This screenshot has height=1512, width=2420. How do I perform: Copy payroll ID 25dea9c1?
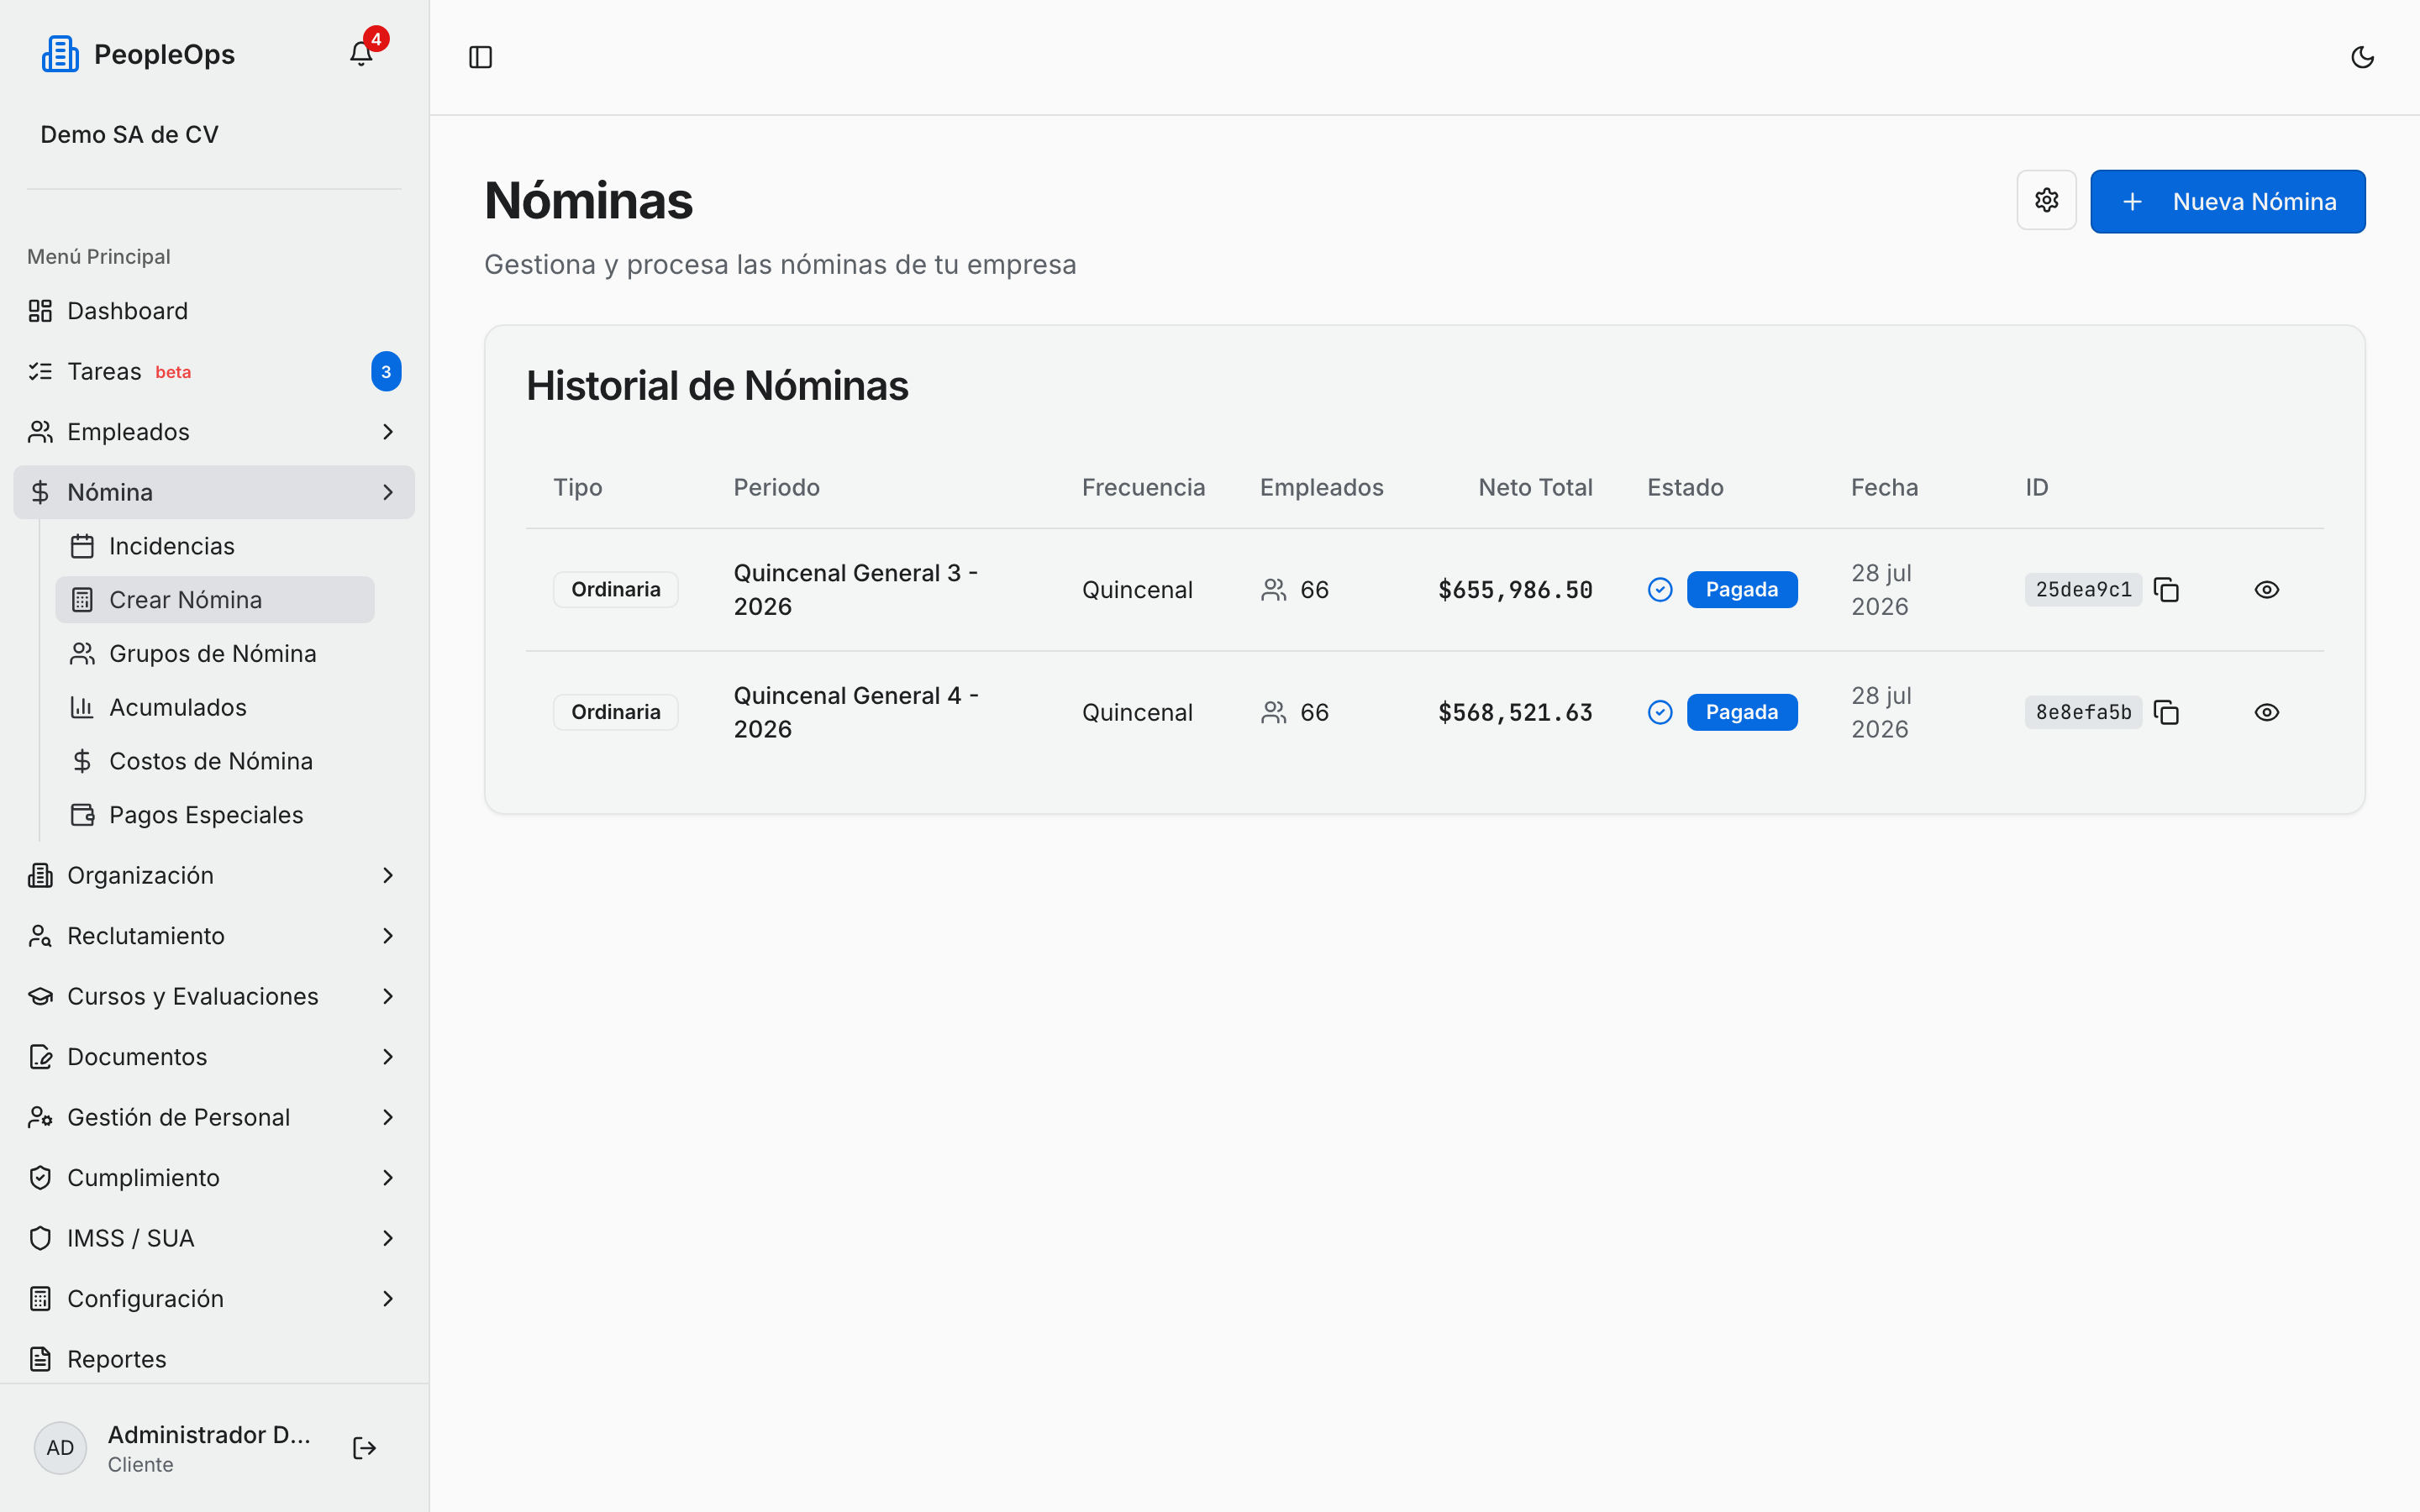pyautogui.click(x=2166, y=590)
